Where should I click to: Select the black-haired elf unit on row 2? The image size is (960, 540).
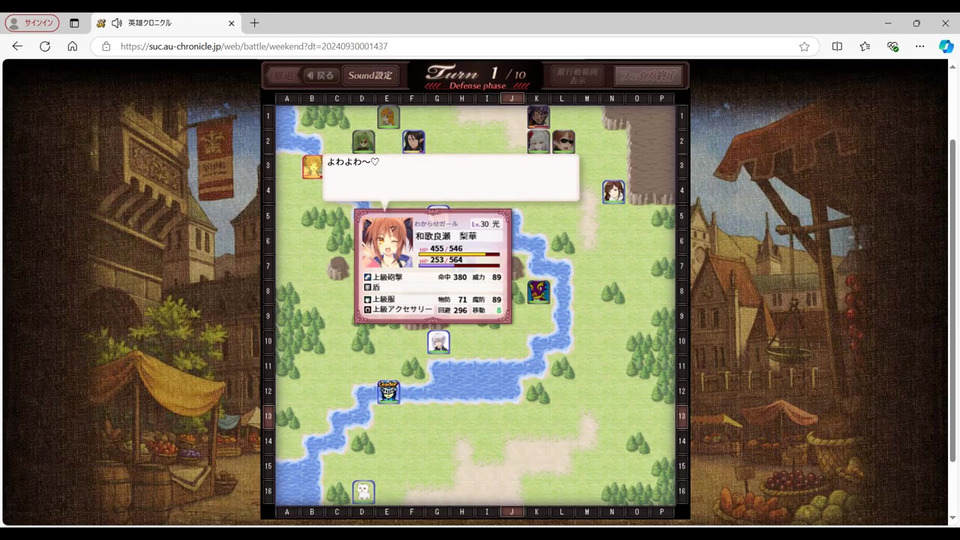tap(413, 141)
